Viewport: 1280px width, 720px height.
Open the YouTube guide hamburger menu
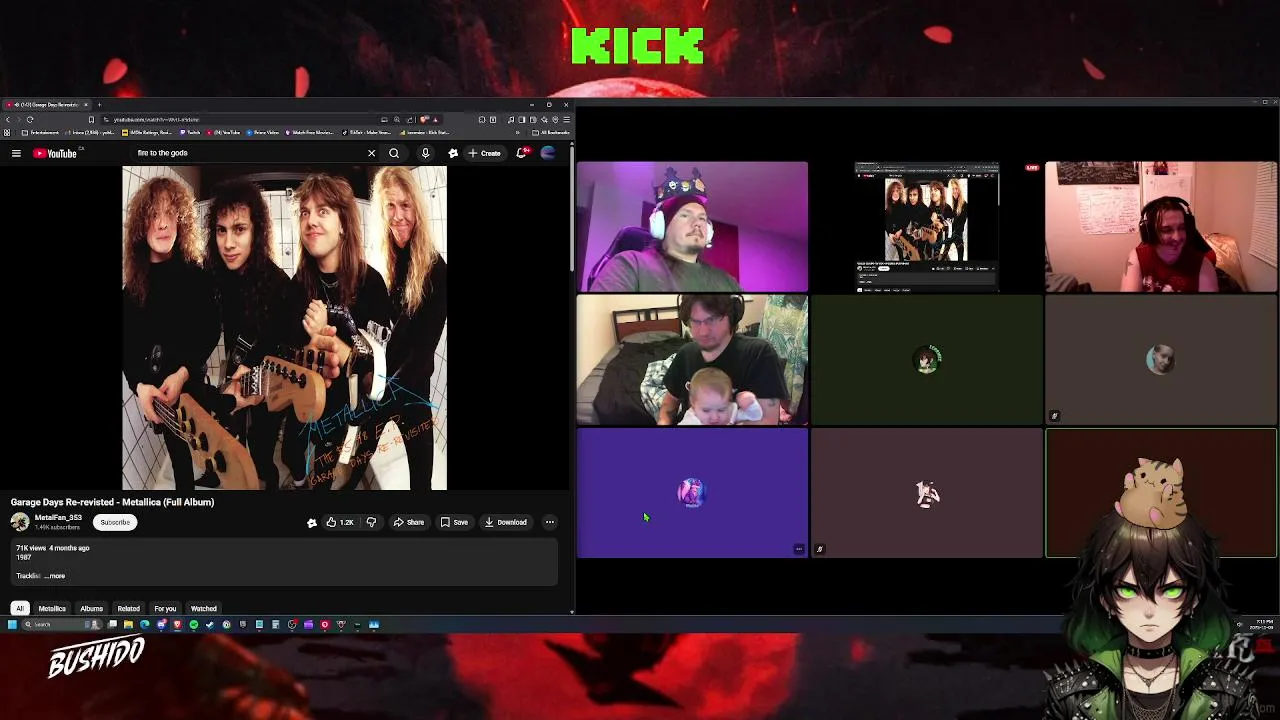coord(16,153)
